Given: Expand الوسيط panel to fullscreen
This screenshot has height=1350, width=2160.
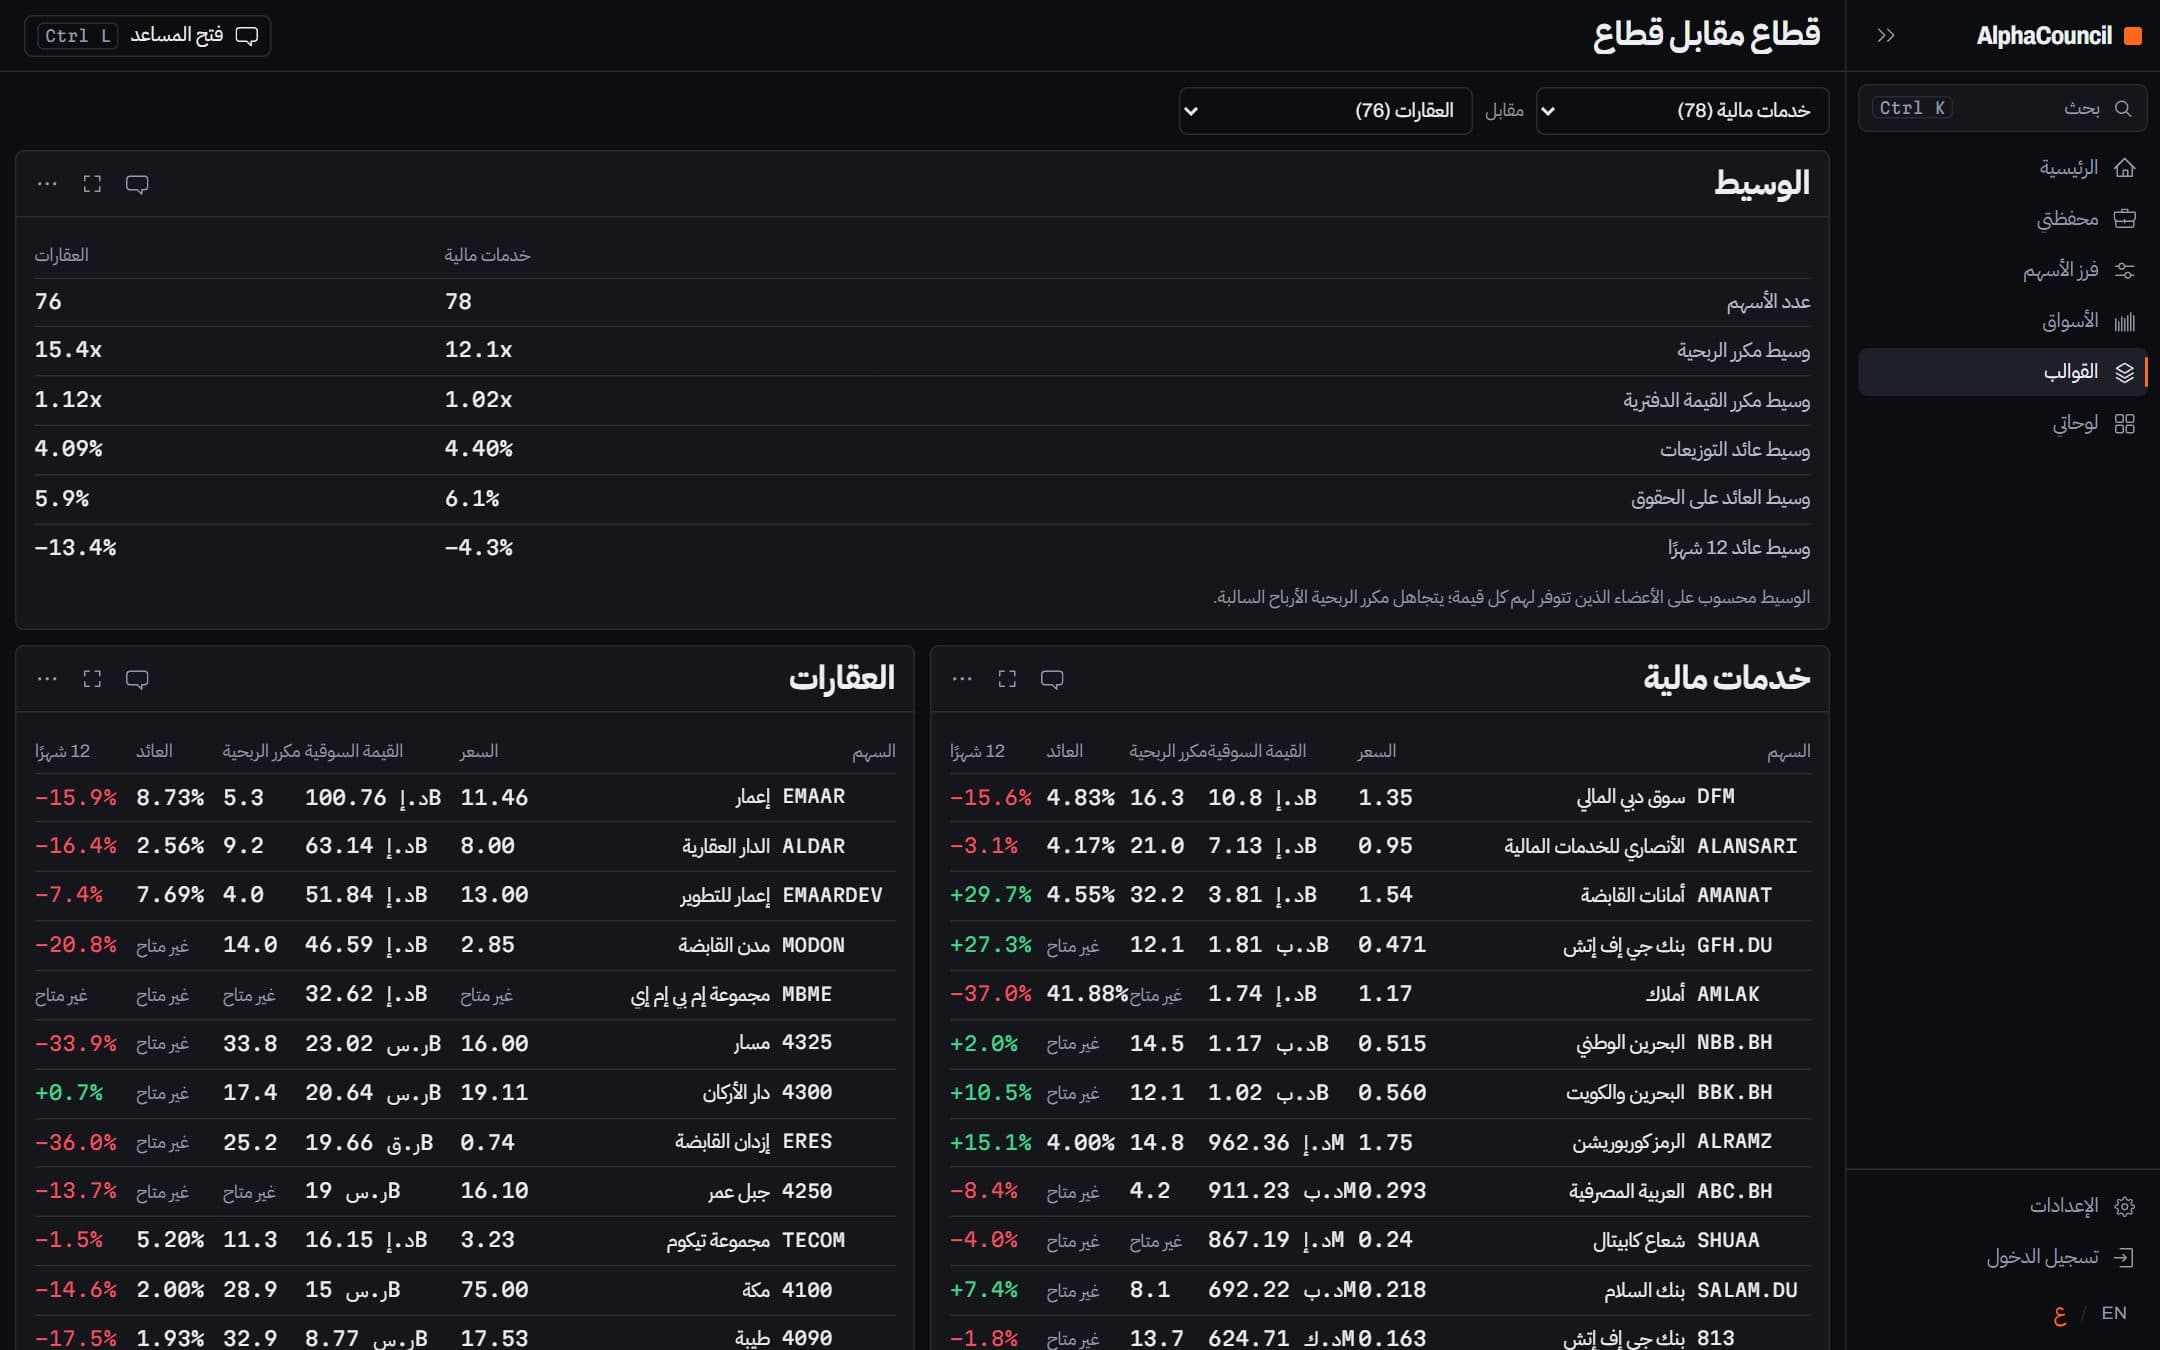Looking at the screenshot, I should [92, 184].
